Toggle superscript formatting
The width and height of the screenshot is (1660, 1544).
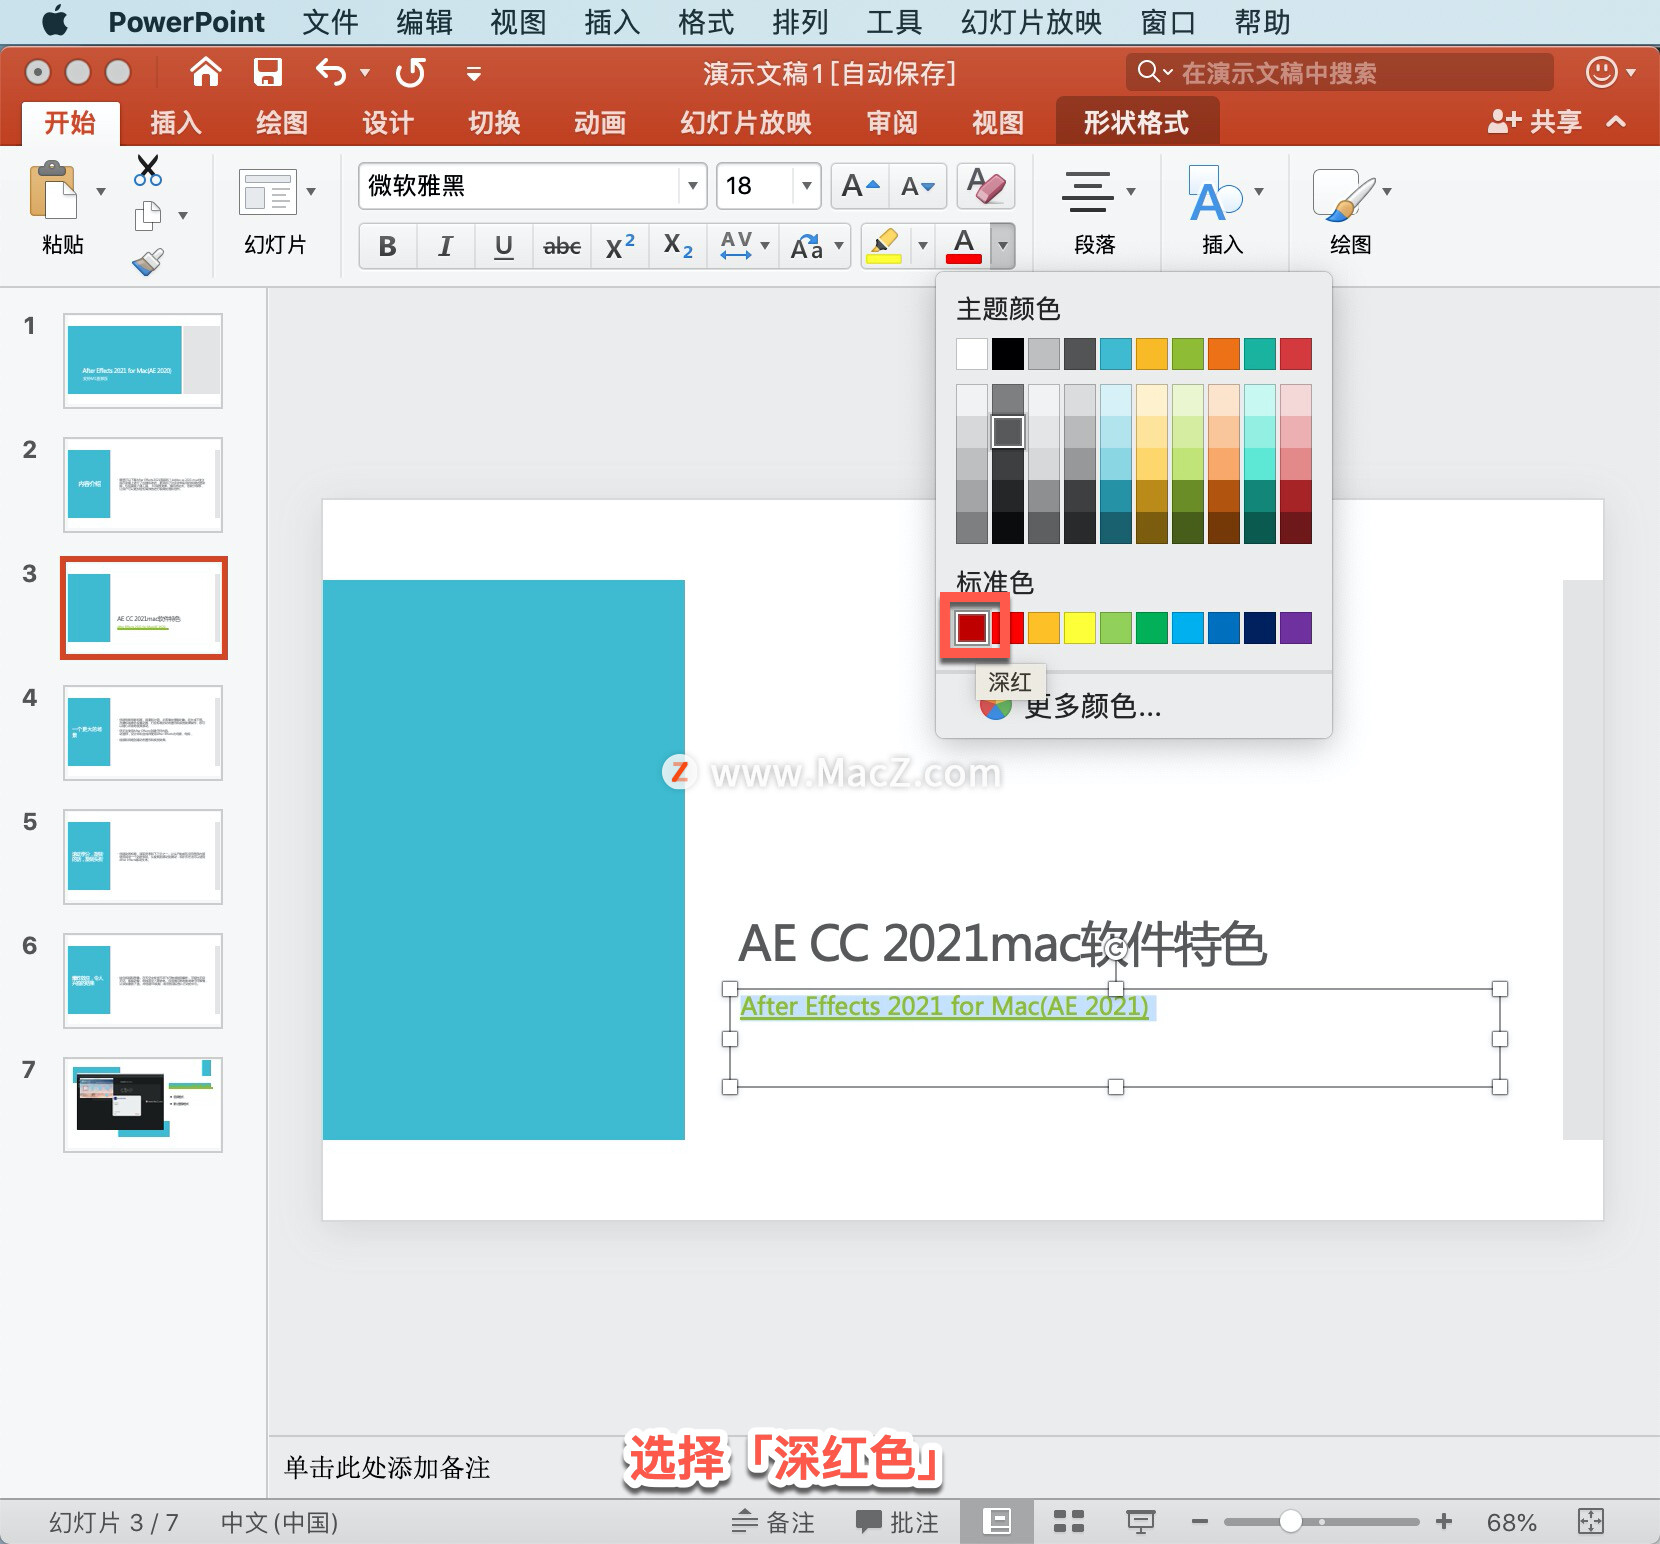tap(620, 246)
